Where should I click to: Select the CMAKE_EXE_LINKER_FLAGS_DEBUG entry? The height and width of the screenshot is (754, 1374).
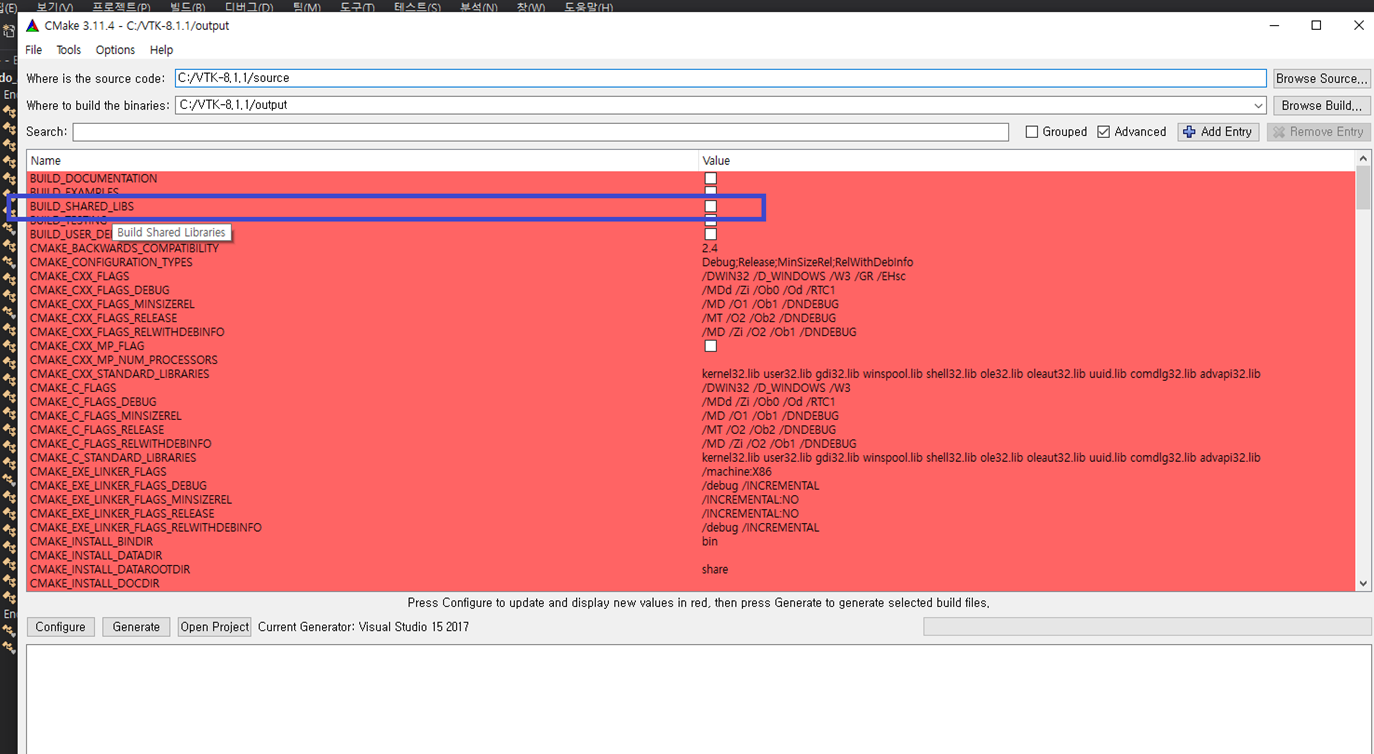point(118,486)
